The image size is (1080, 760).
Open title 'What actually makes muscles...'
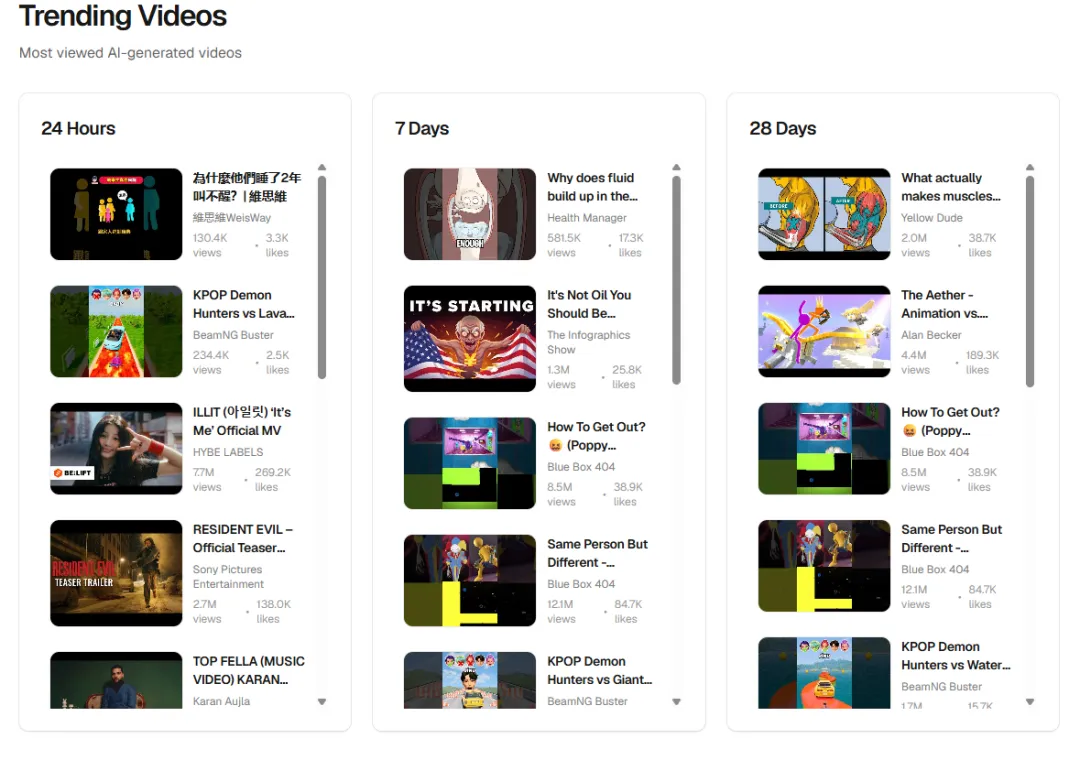(x=951, y=187)
